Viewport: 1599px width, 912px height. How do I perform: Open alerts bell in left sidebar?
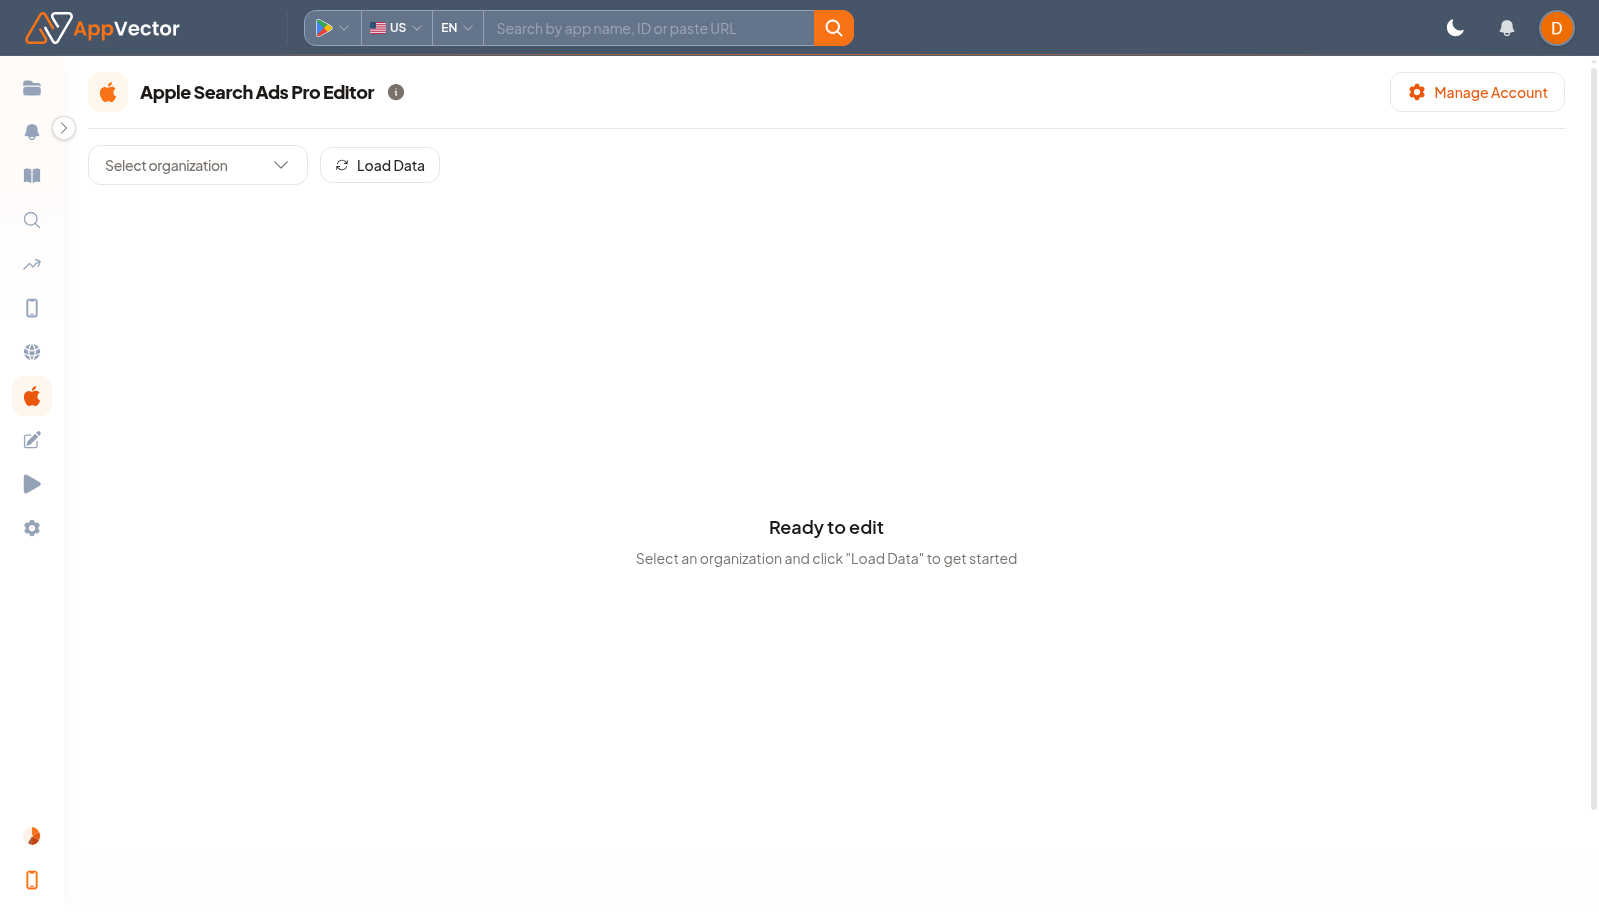coord(32,132)
